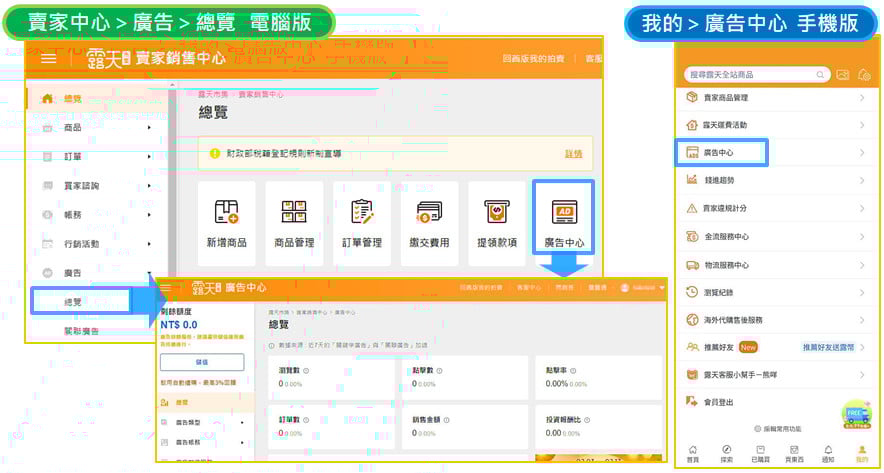884x473 pixels.
Task: Open 廣告中心 in mobile menu list
Action: tap(722, 153)
